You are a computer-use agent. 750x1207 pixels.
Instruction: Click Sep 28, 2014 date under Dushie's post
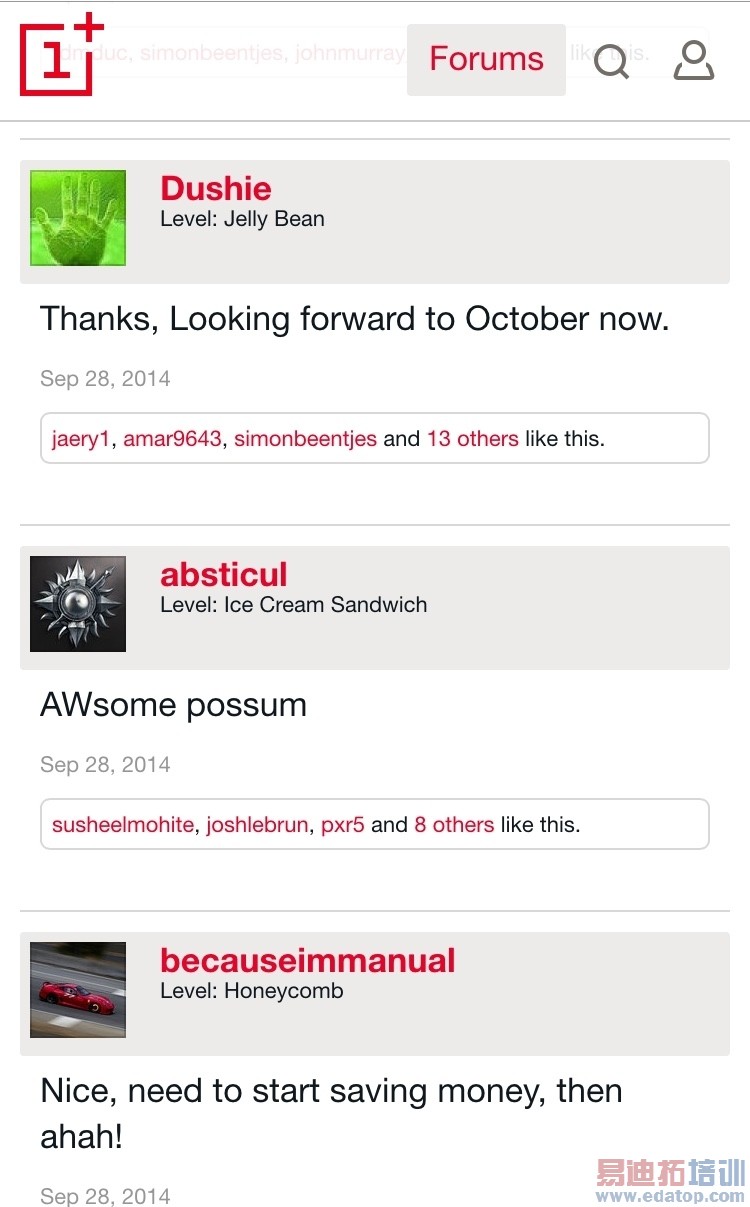[105, 379]
